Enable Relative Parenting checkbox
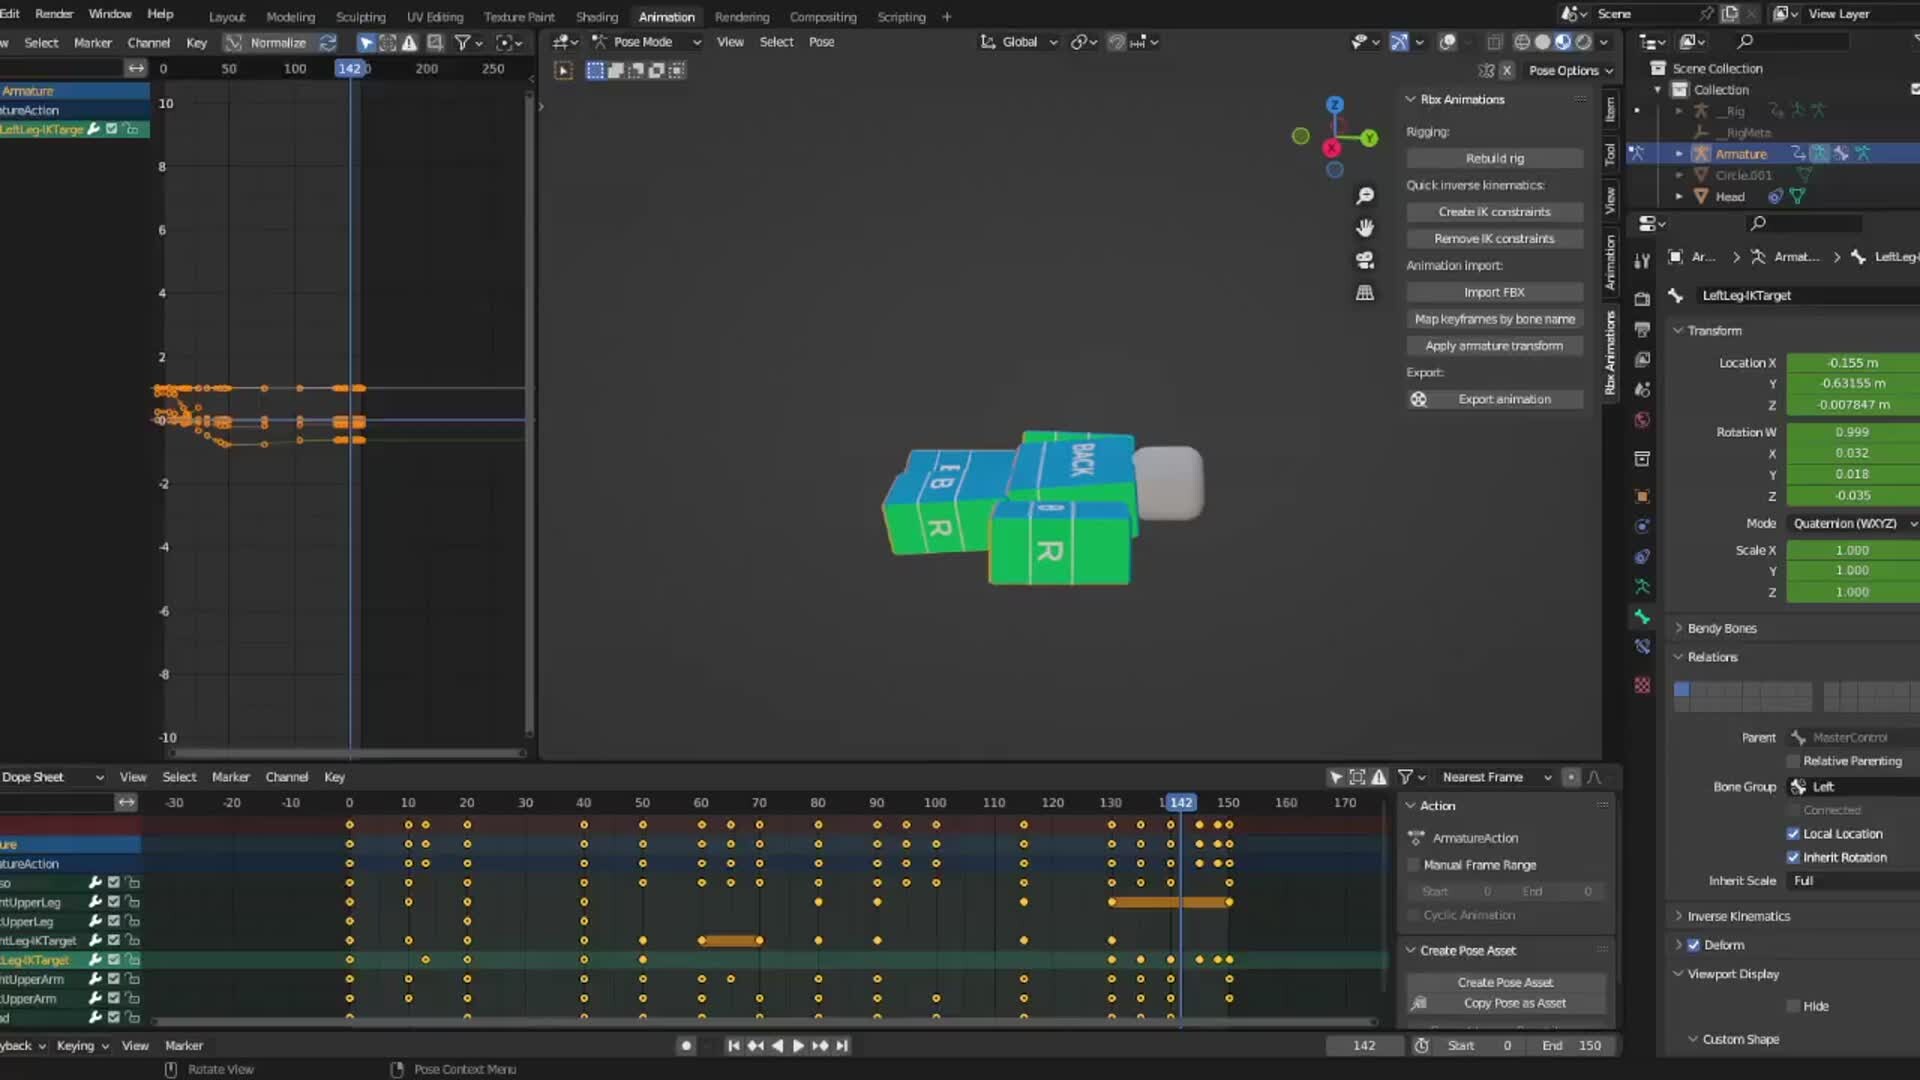The width and height of the screenshot is (1920, 1080). 1793,761
